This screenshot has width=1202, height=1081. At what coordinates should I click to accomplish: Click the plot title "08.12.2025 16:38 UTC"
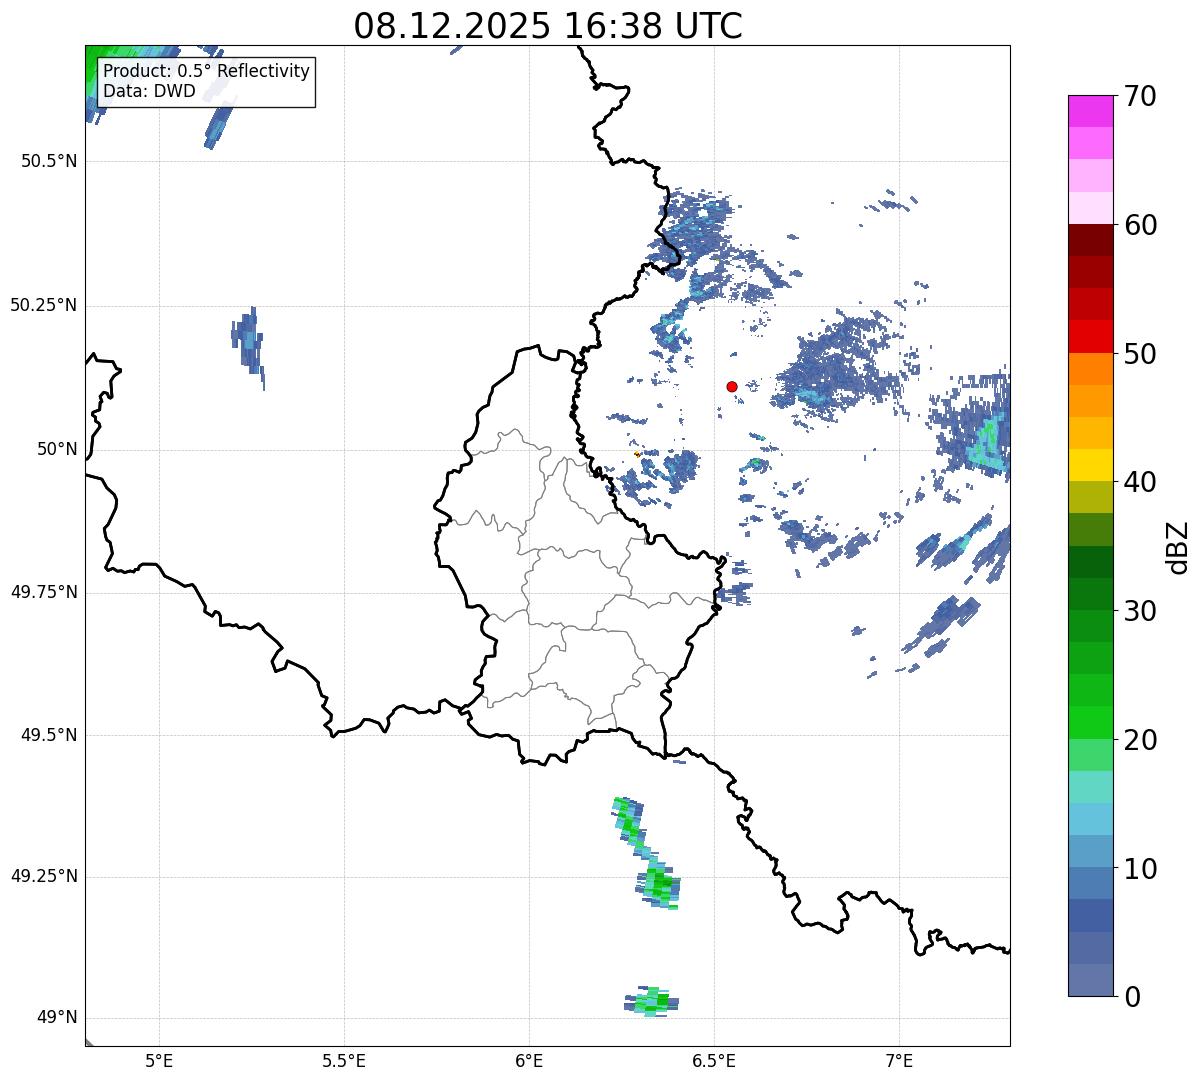(548, 26)
